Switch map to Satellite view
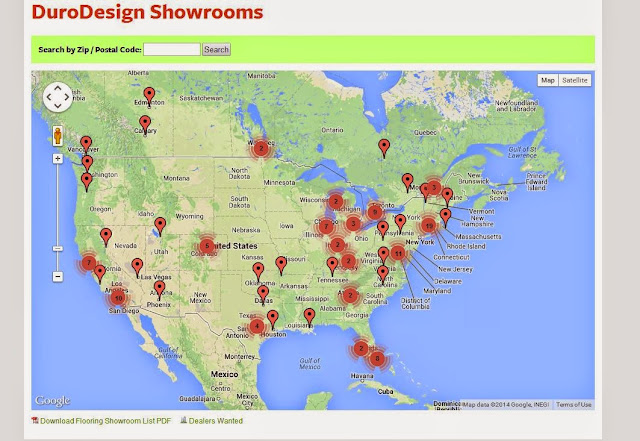 pos(574,80)
